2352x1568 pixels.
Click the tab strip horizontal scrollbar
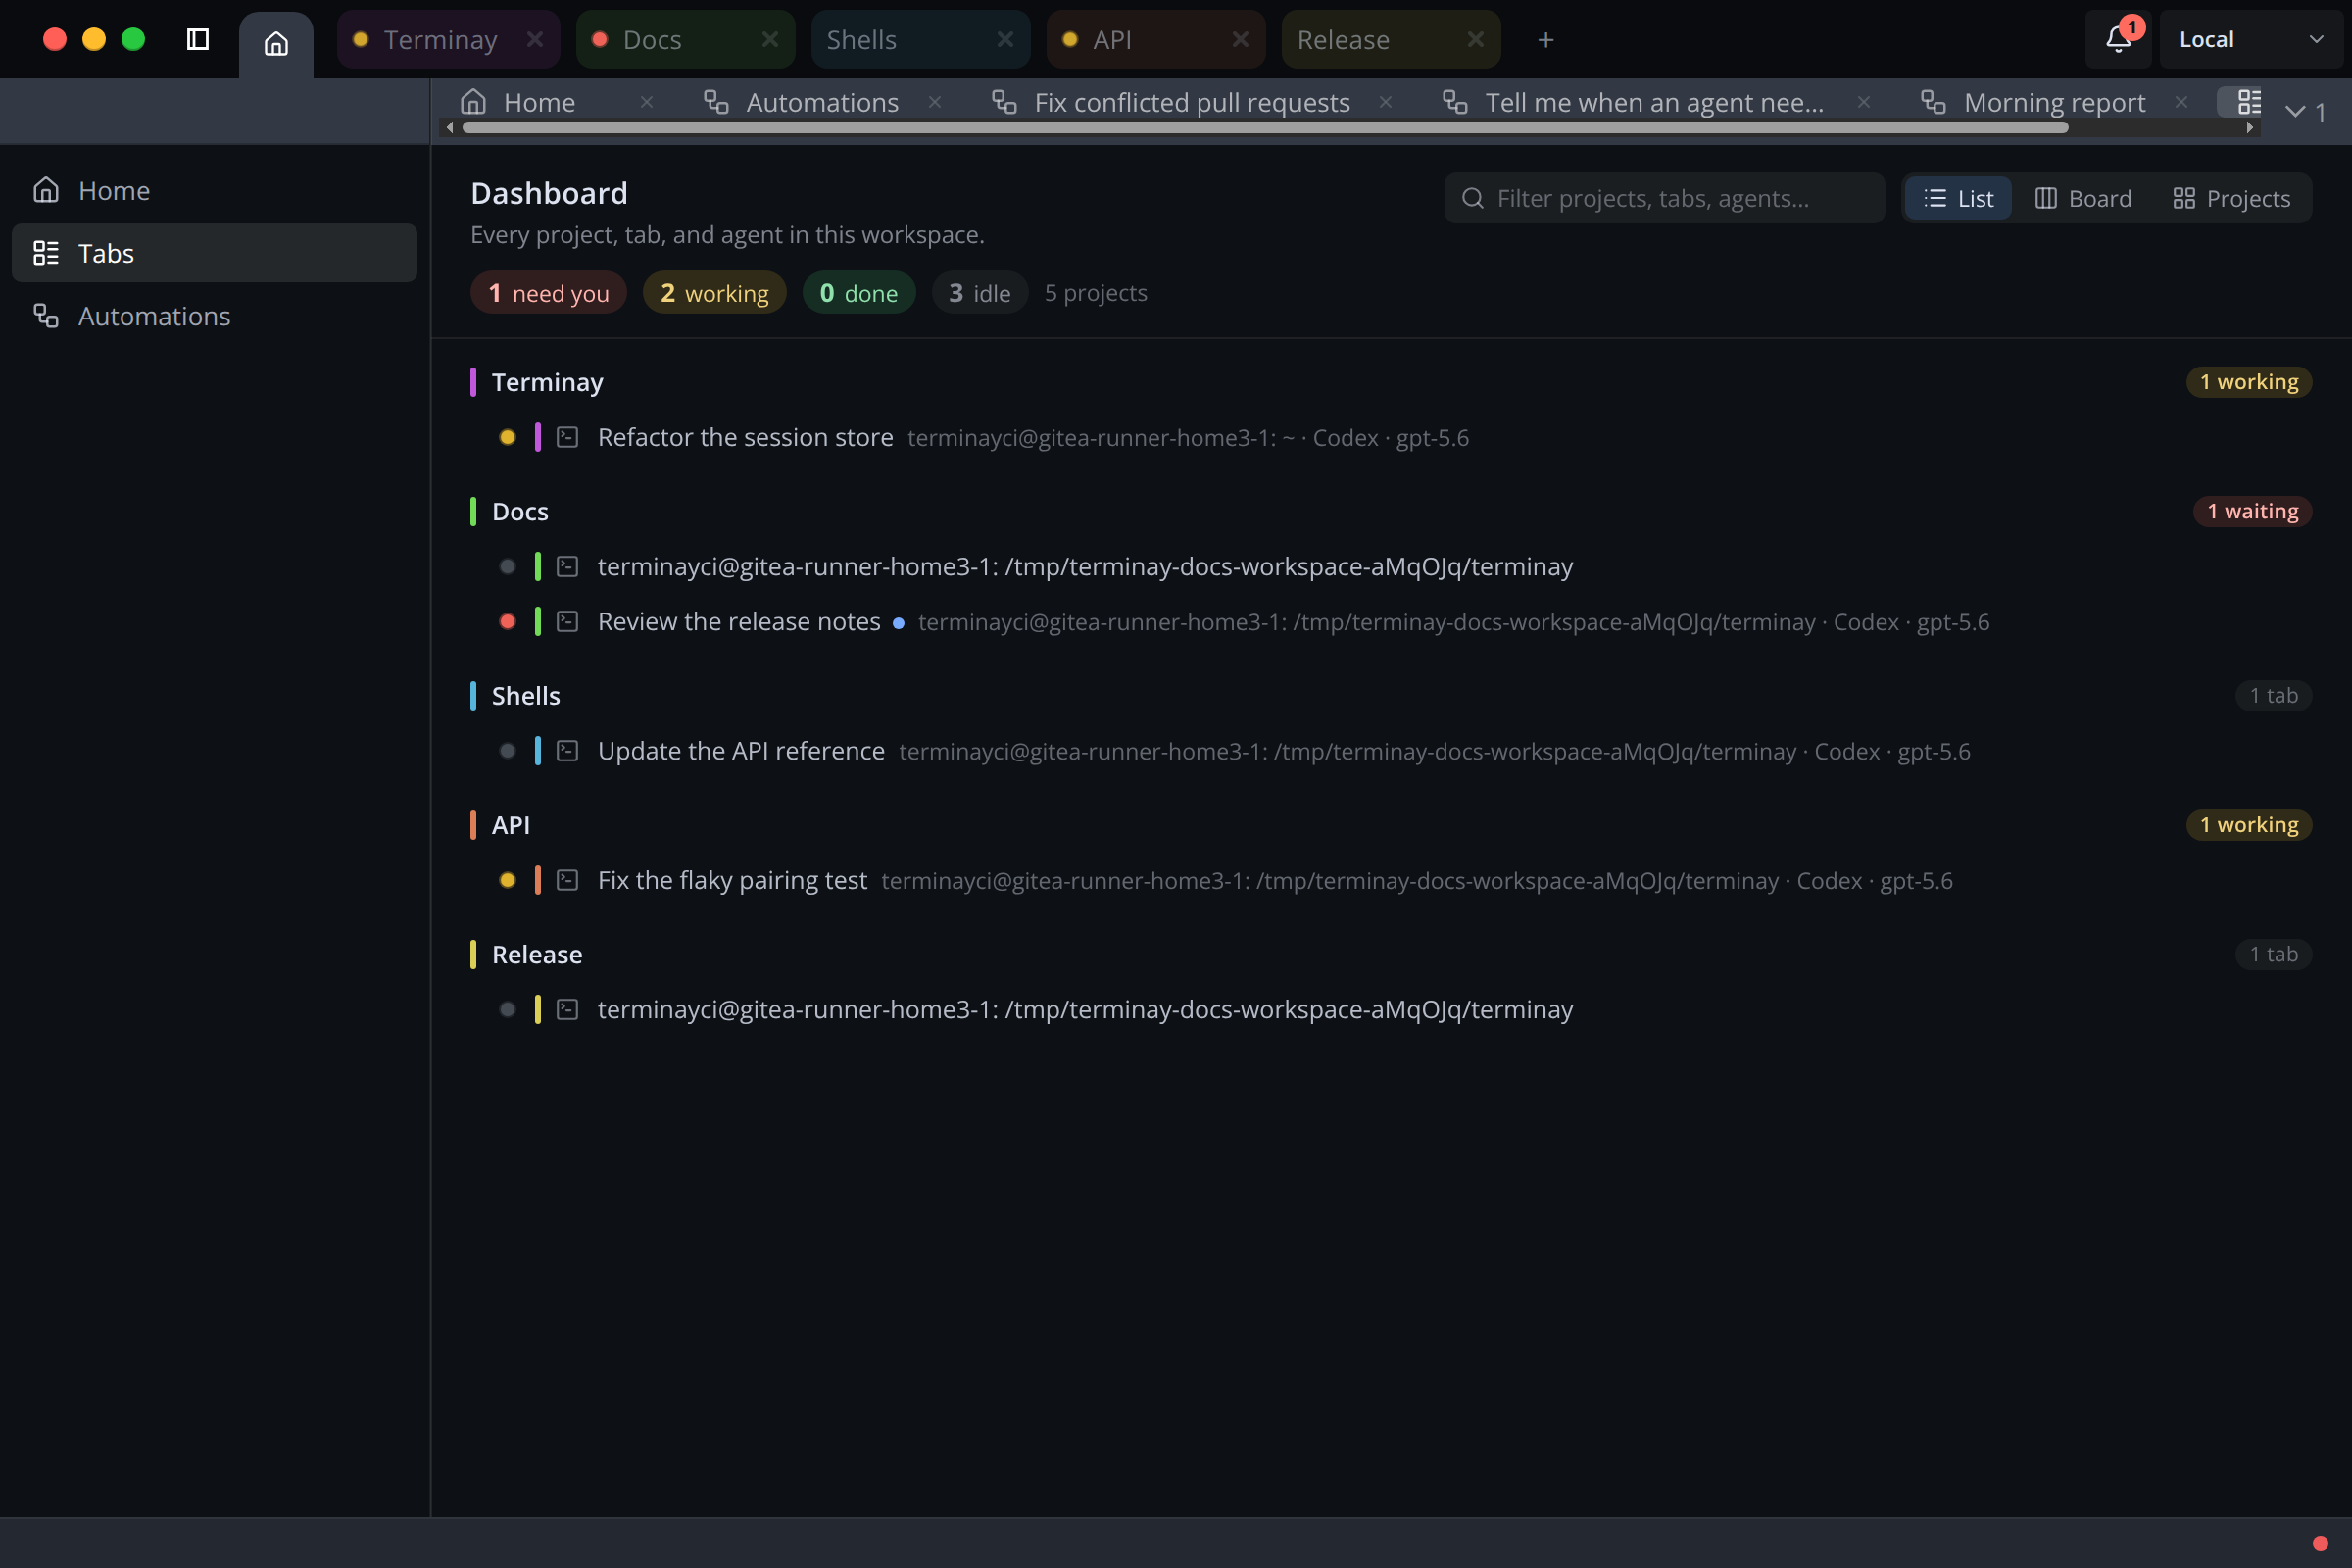[1265, 128]
